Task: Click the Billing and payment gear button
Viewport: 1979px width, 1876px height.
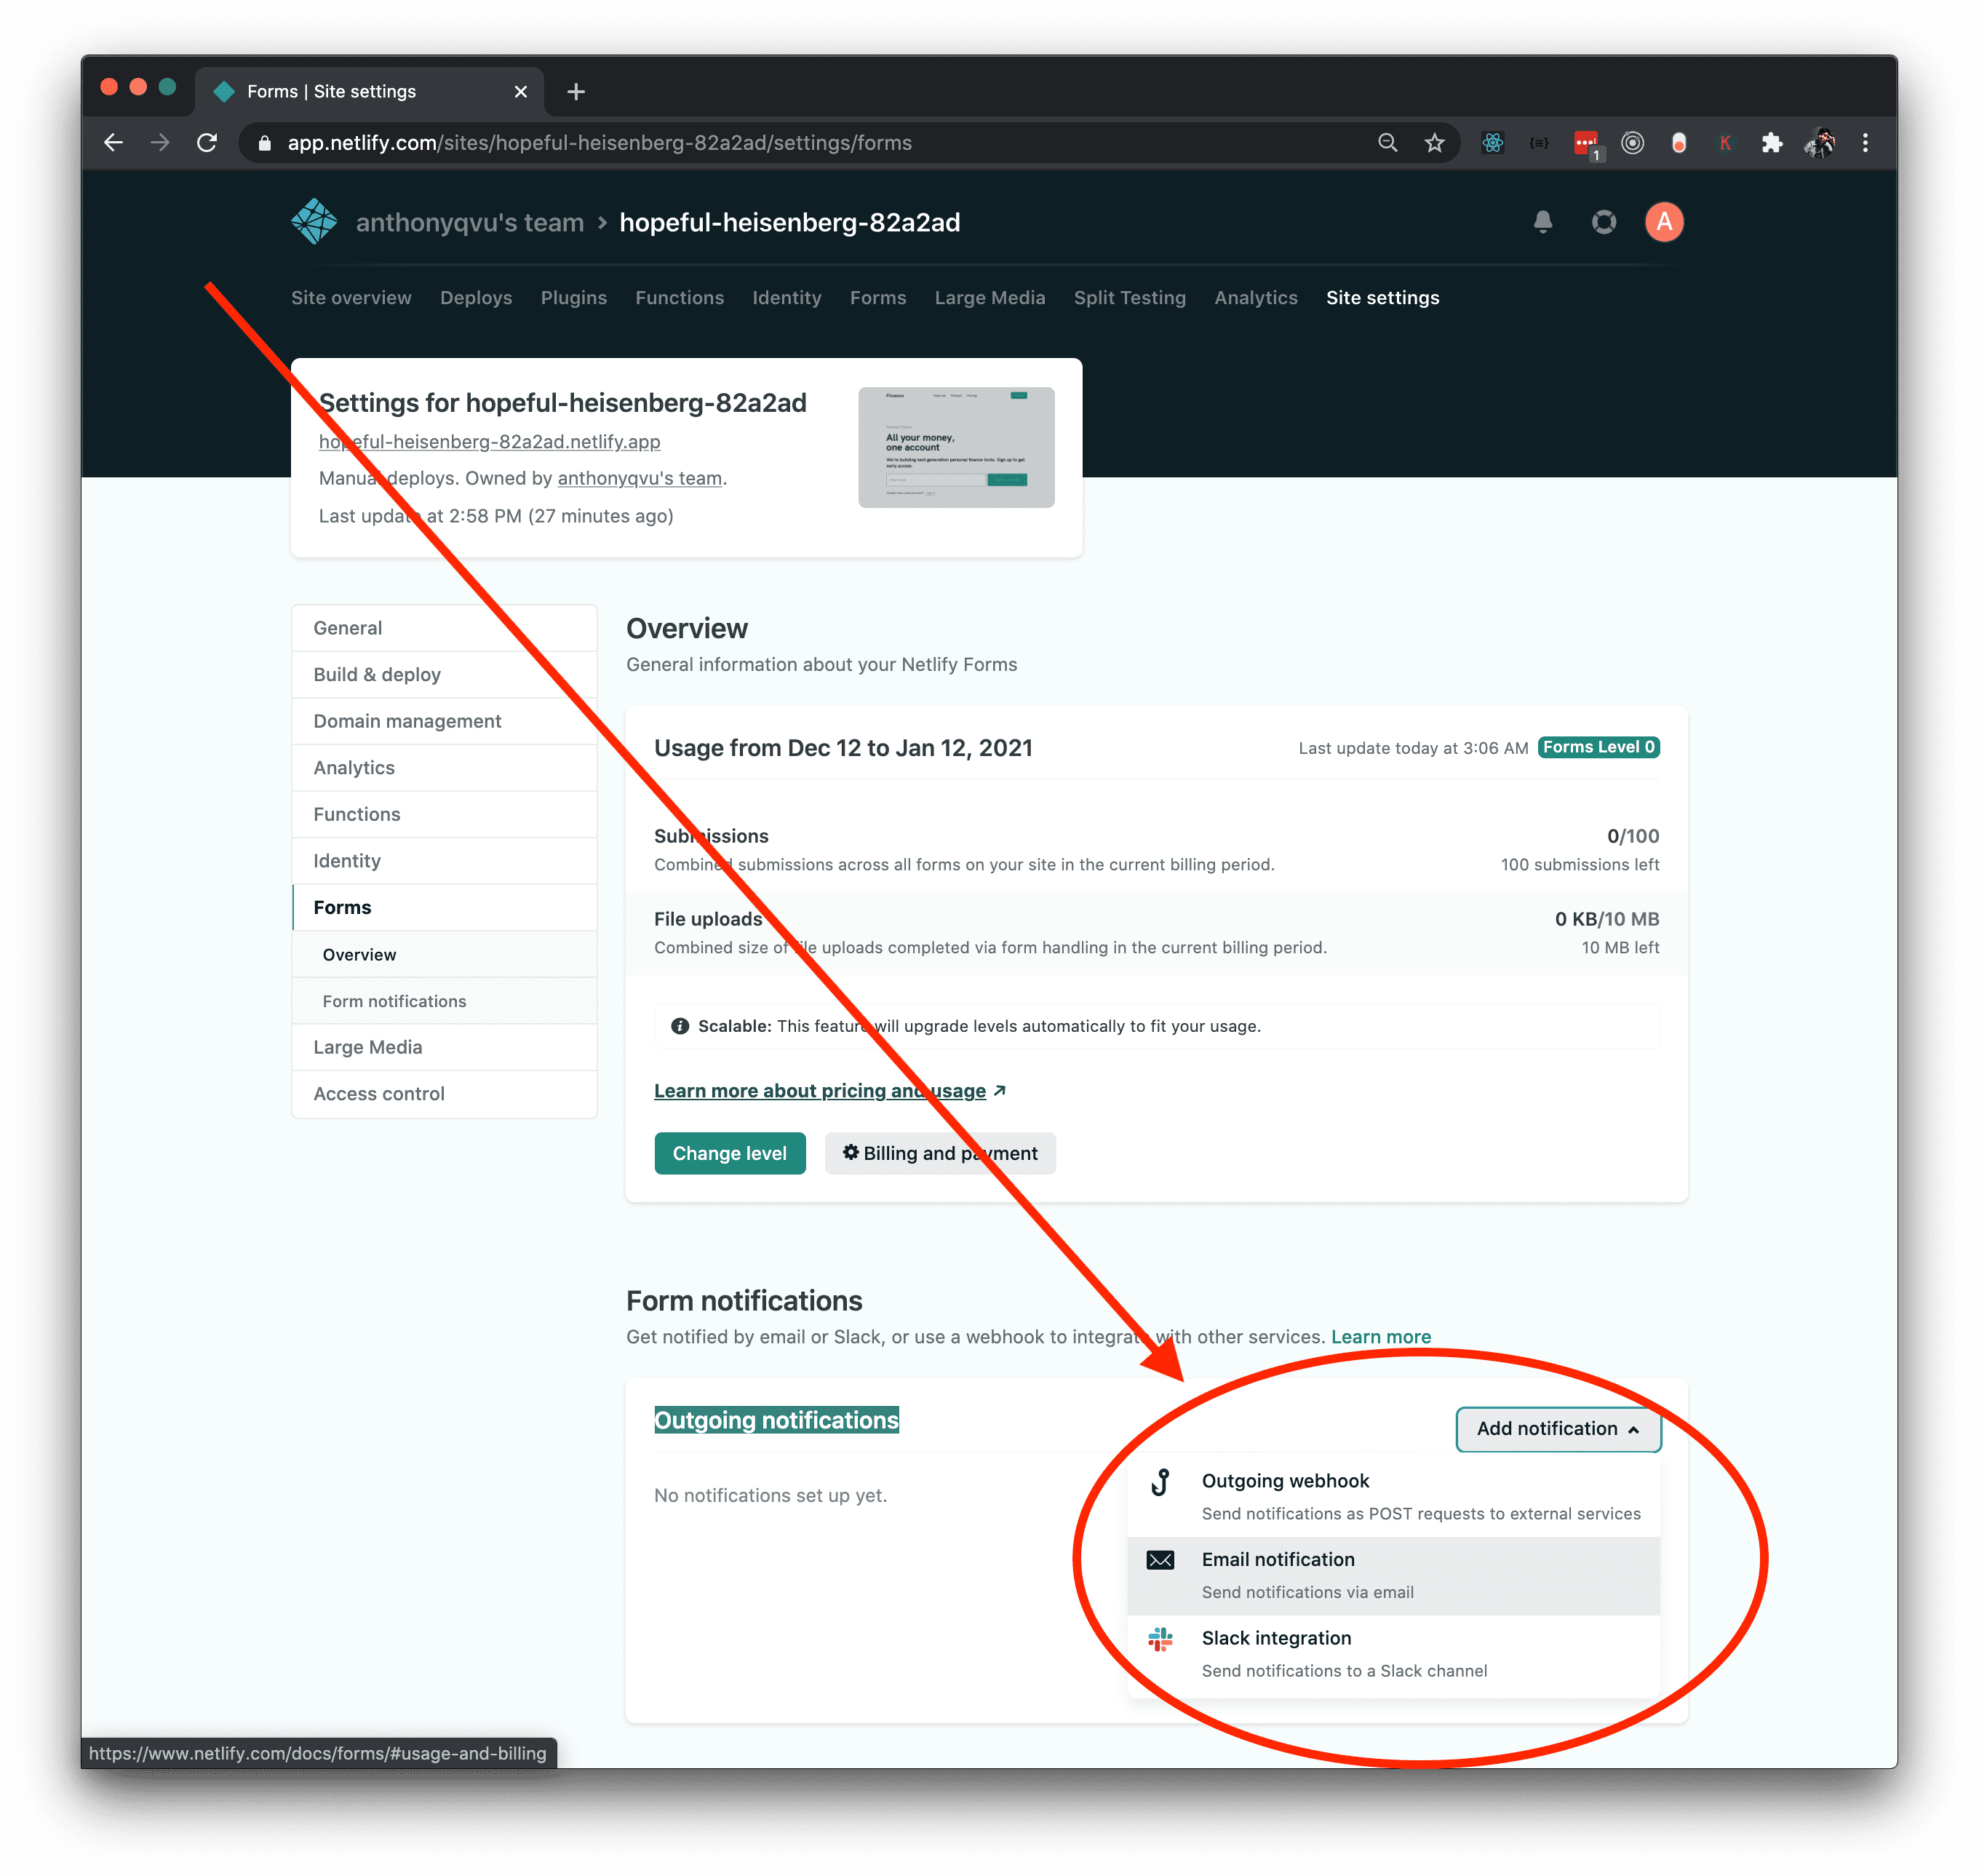Action: [940, 1153]
